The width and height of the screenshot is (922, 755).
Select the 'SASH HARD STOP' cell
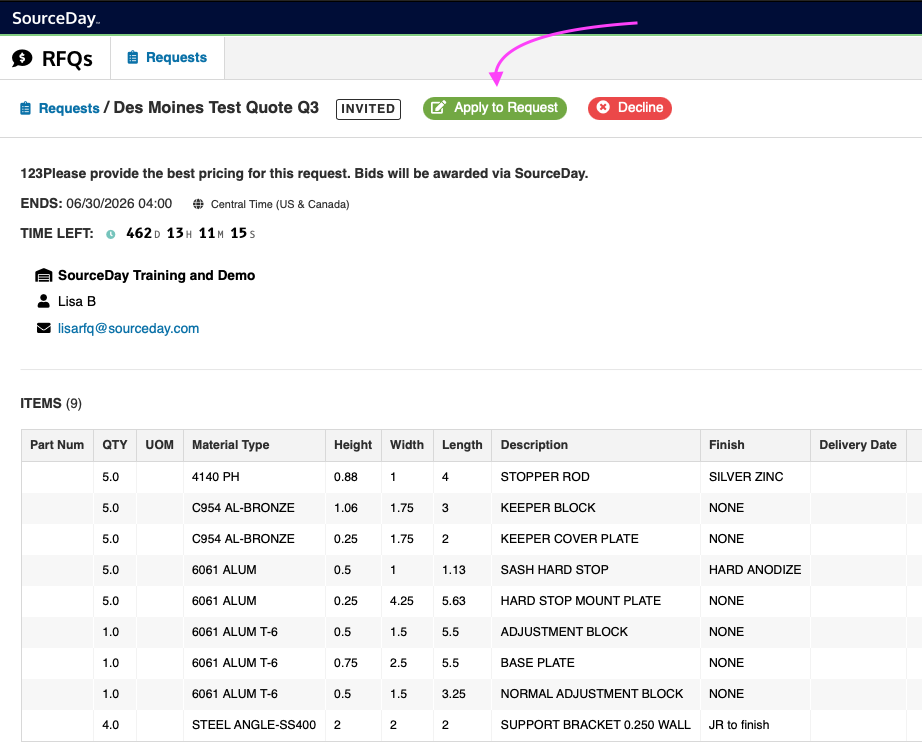596,570
